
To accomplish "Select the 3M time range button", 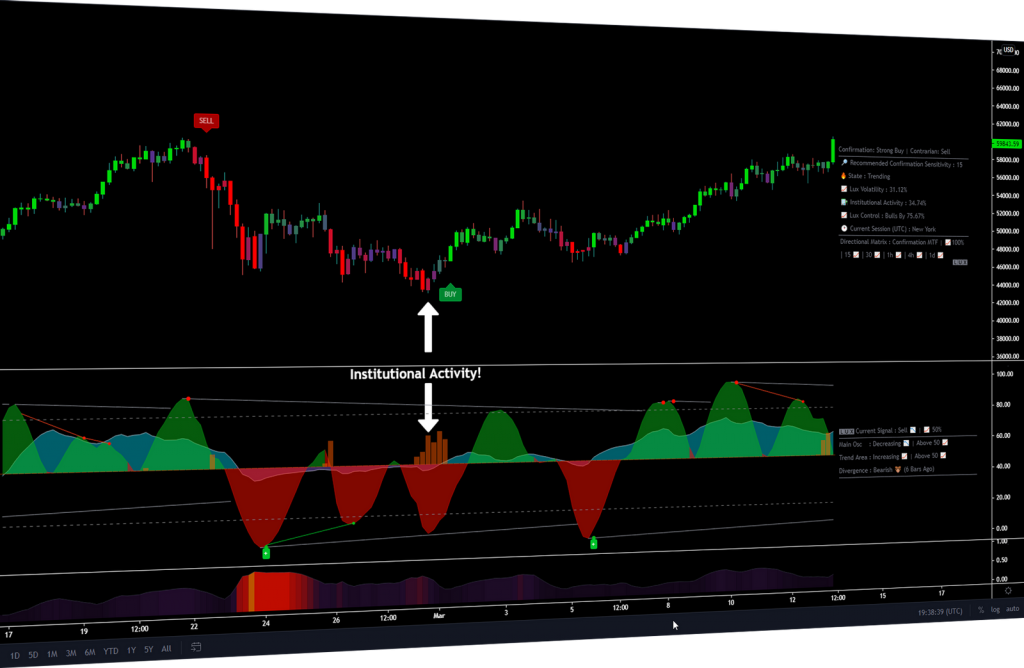I will point(71,654).
